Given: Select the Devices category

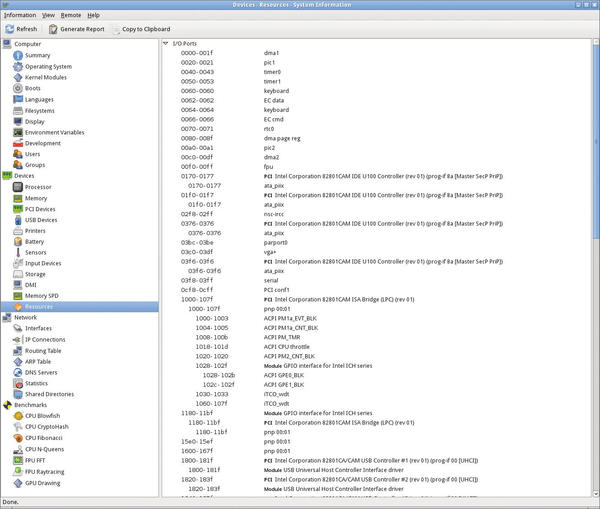Looking at the screenshot, I should pos(24,176).
